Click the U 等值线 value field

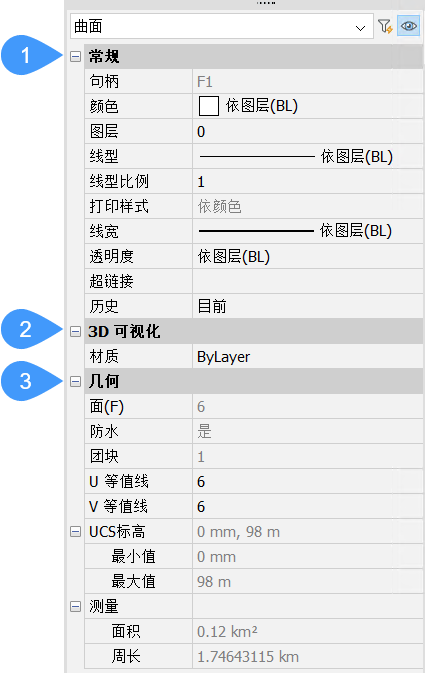pyautogui.click(x=308, y=482)
